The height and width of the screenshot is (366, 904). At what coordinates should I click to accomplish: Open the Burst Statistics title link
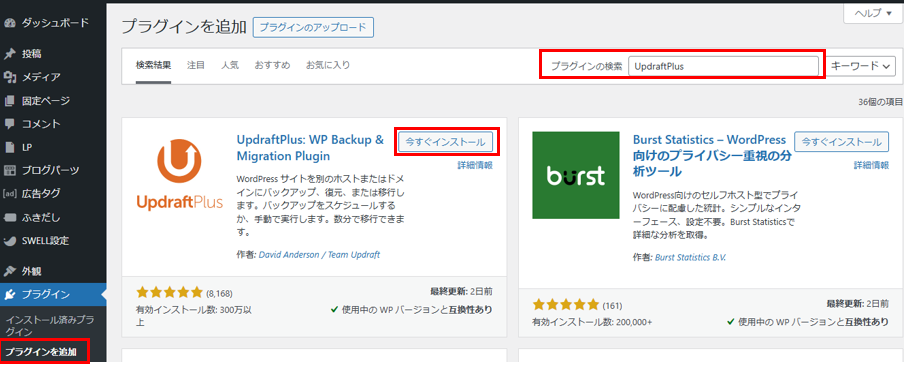[x=711, y=156]
